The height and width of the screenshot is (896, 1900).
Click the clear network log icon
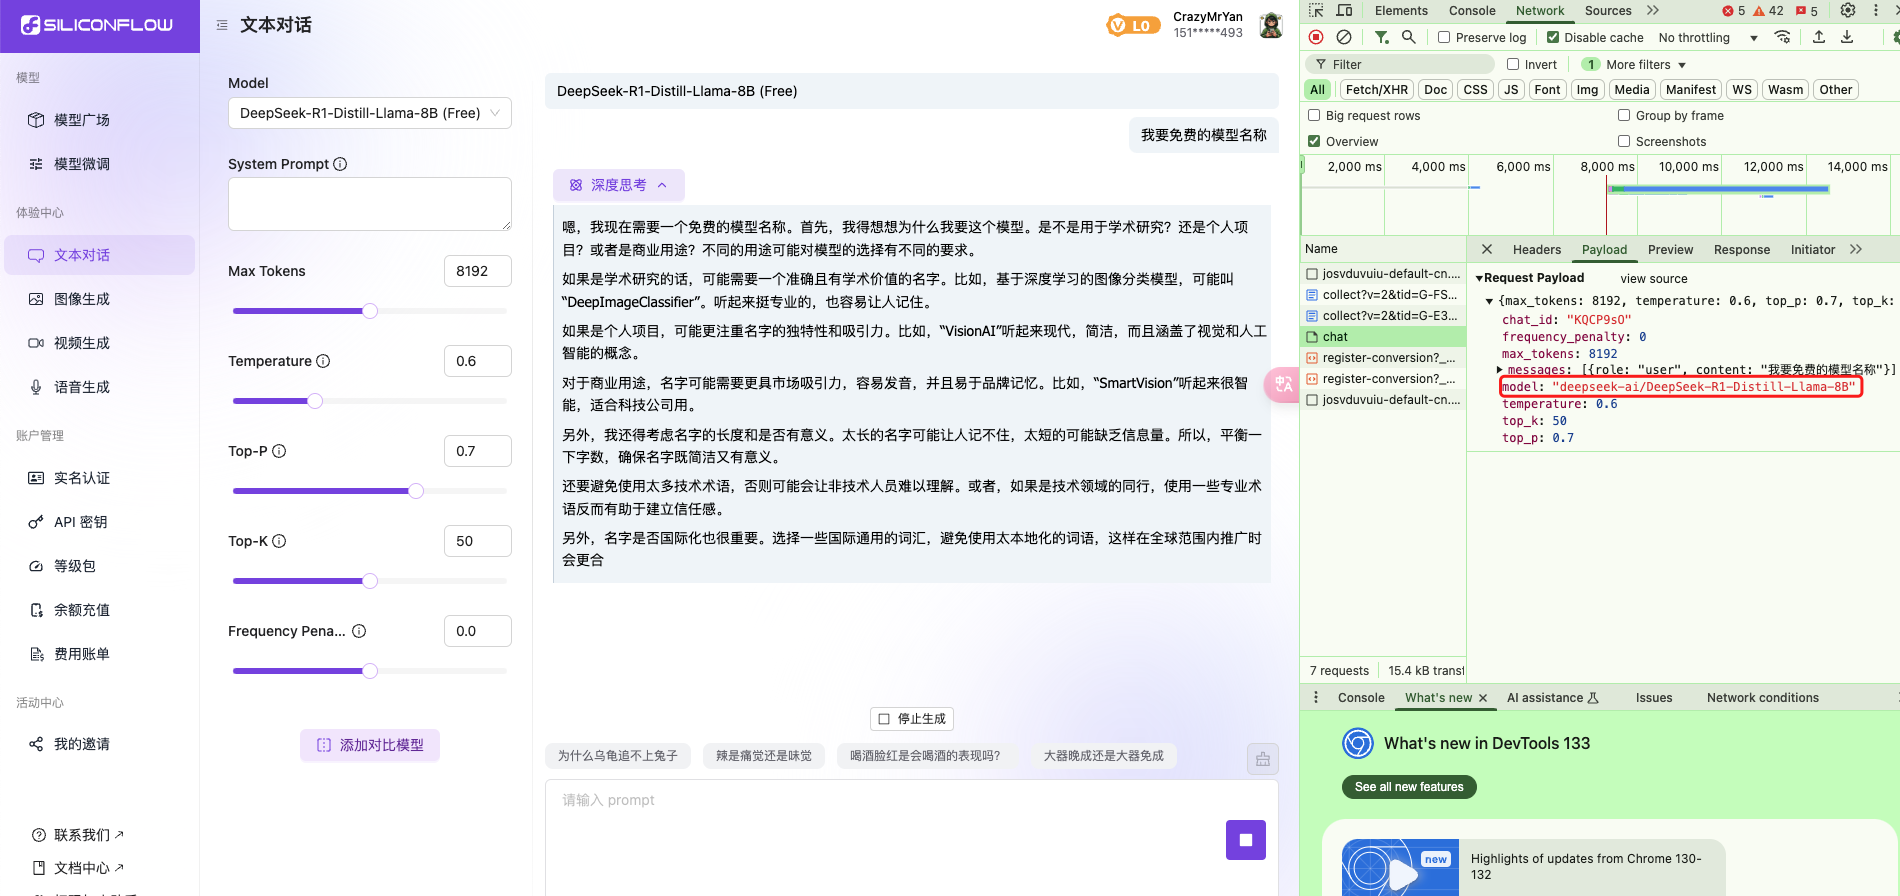point(1344,37)
